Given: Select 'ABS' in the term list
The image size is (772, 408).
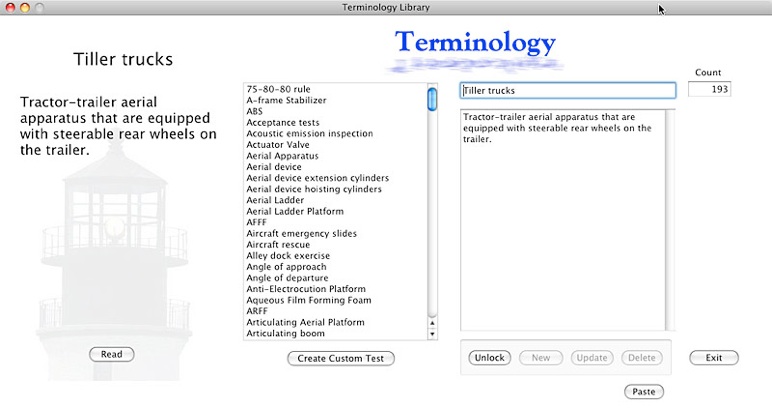Looking at the screenshot, I should tap(255, 111).
